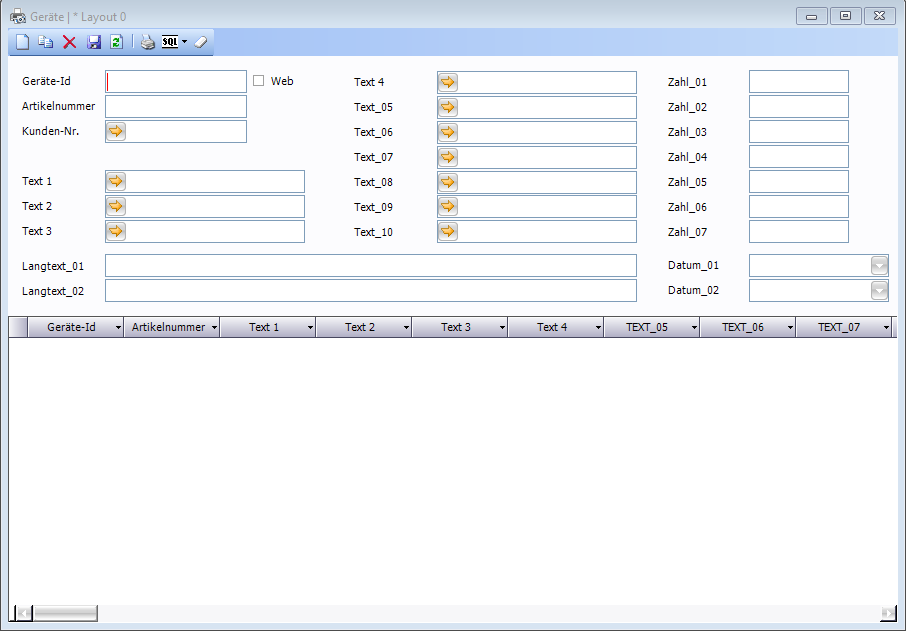The height and width of the screenshot is (631, 906).
Task: Open the Datum_01 date dropdown
Action: point(879,266)
